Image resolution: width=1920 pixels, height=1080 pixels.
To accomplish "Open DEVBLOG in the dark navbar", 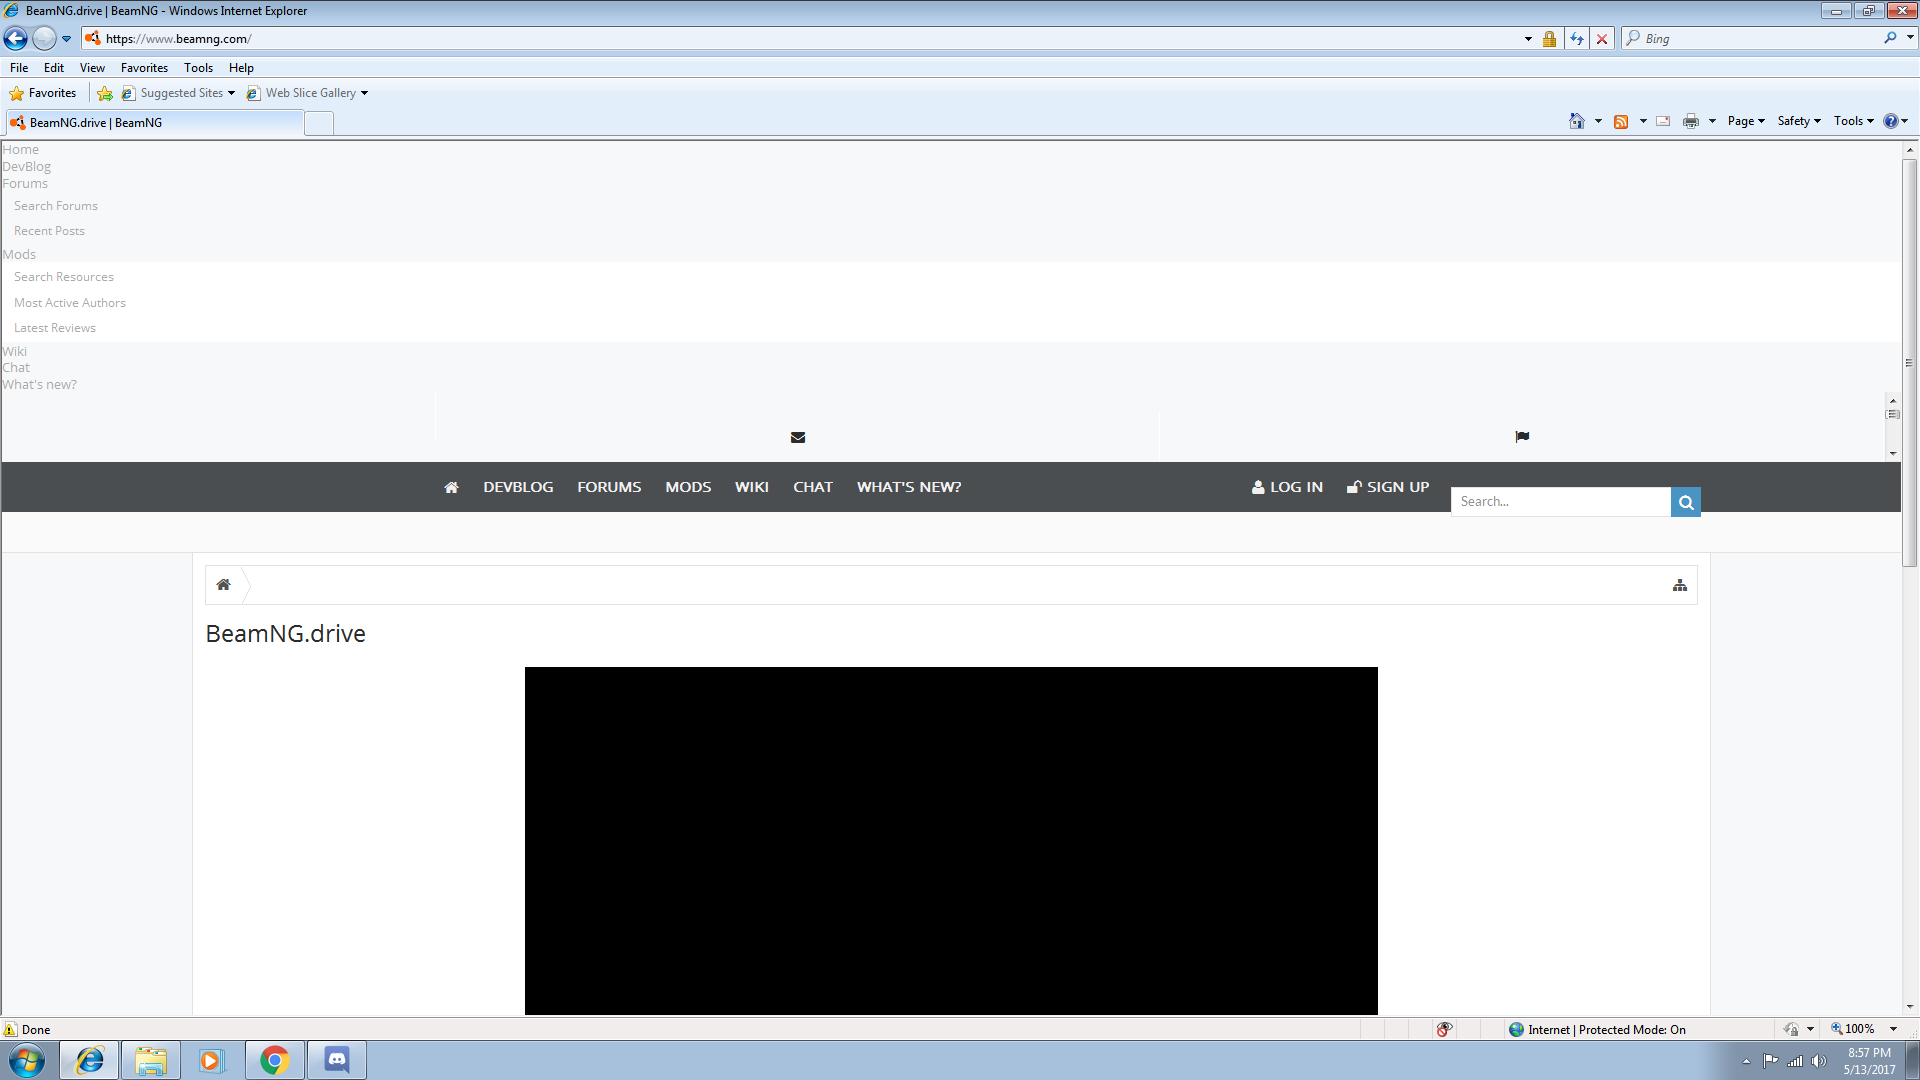I will pyautogui.click(x=518, y=487).
